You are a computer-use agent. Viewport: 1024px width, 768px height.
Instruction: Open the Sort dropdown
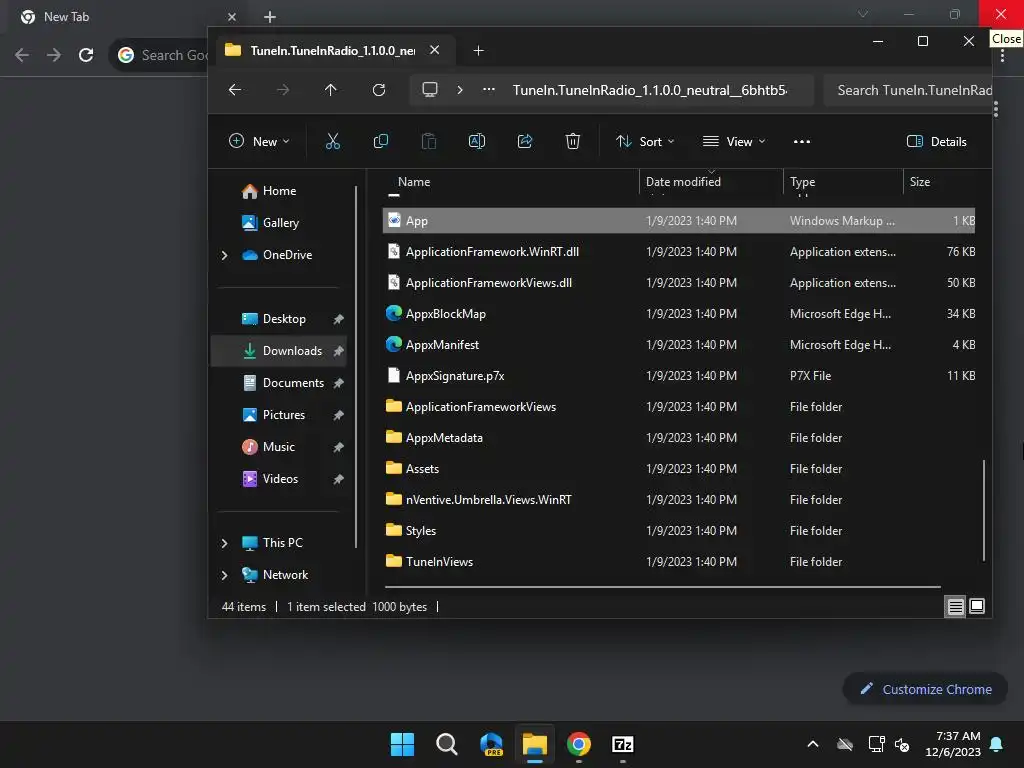tap(645, 142)
